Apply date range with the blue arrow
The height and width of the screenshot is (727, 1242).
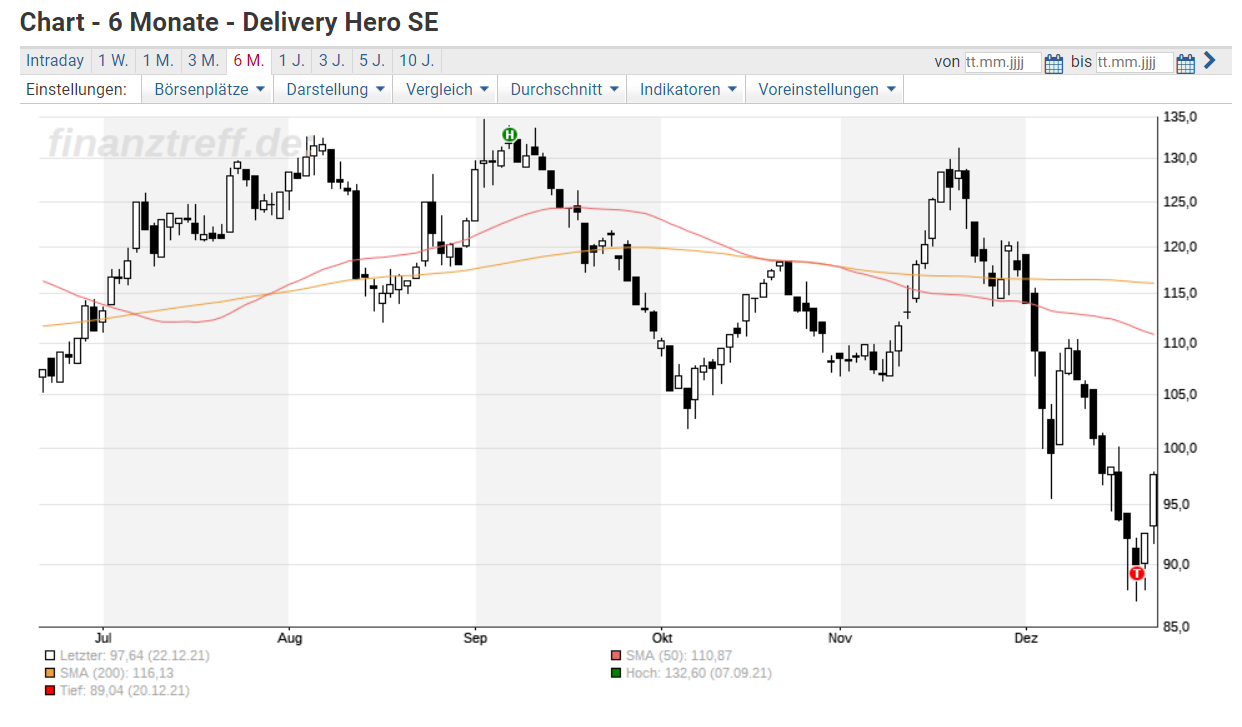1210,60
